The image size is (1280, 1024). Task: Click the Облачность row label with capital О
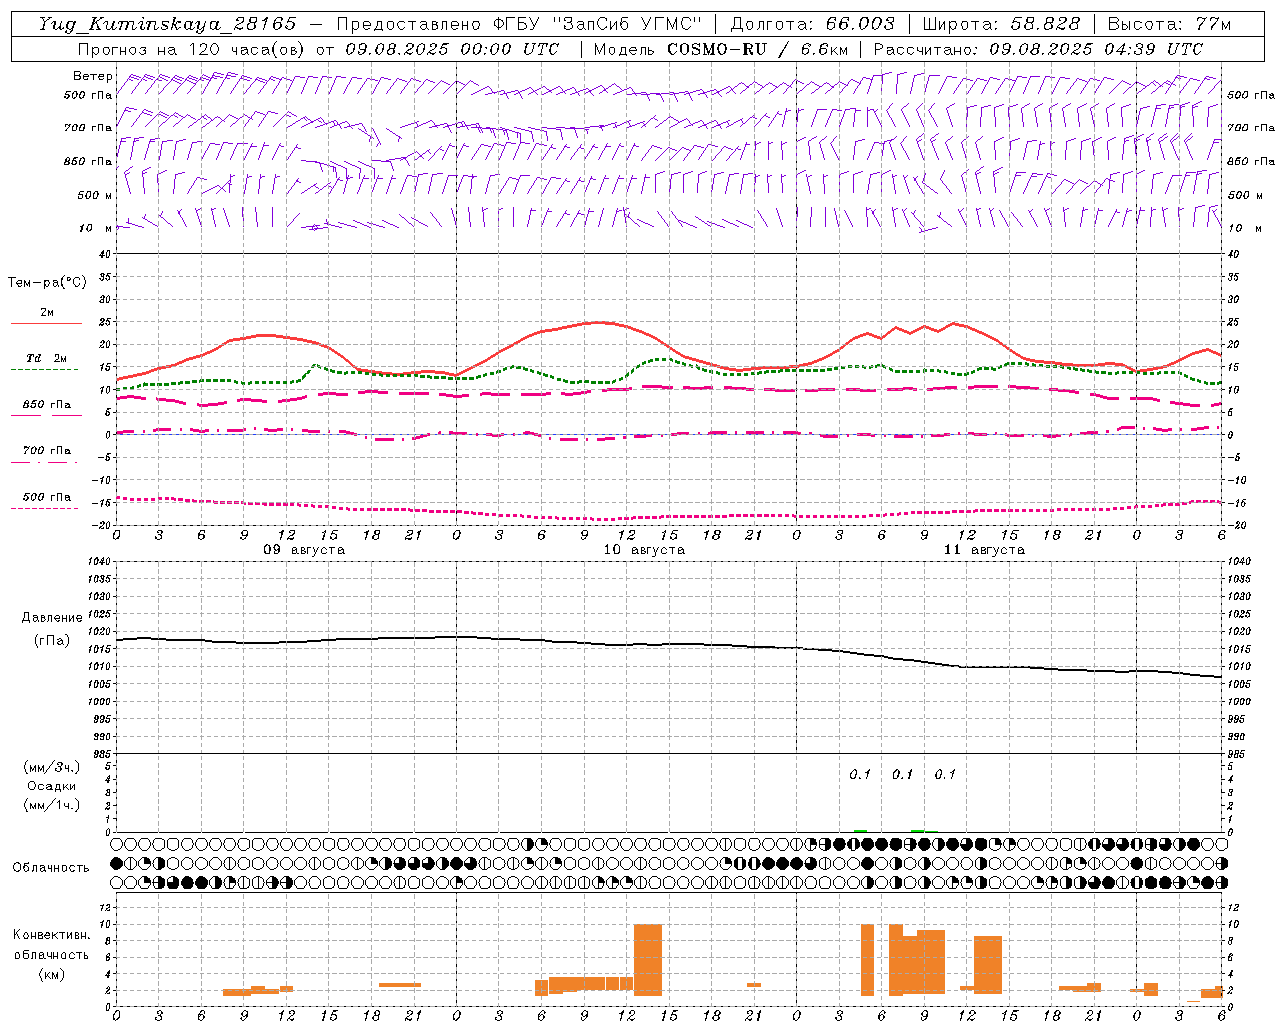point(51,868)
